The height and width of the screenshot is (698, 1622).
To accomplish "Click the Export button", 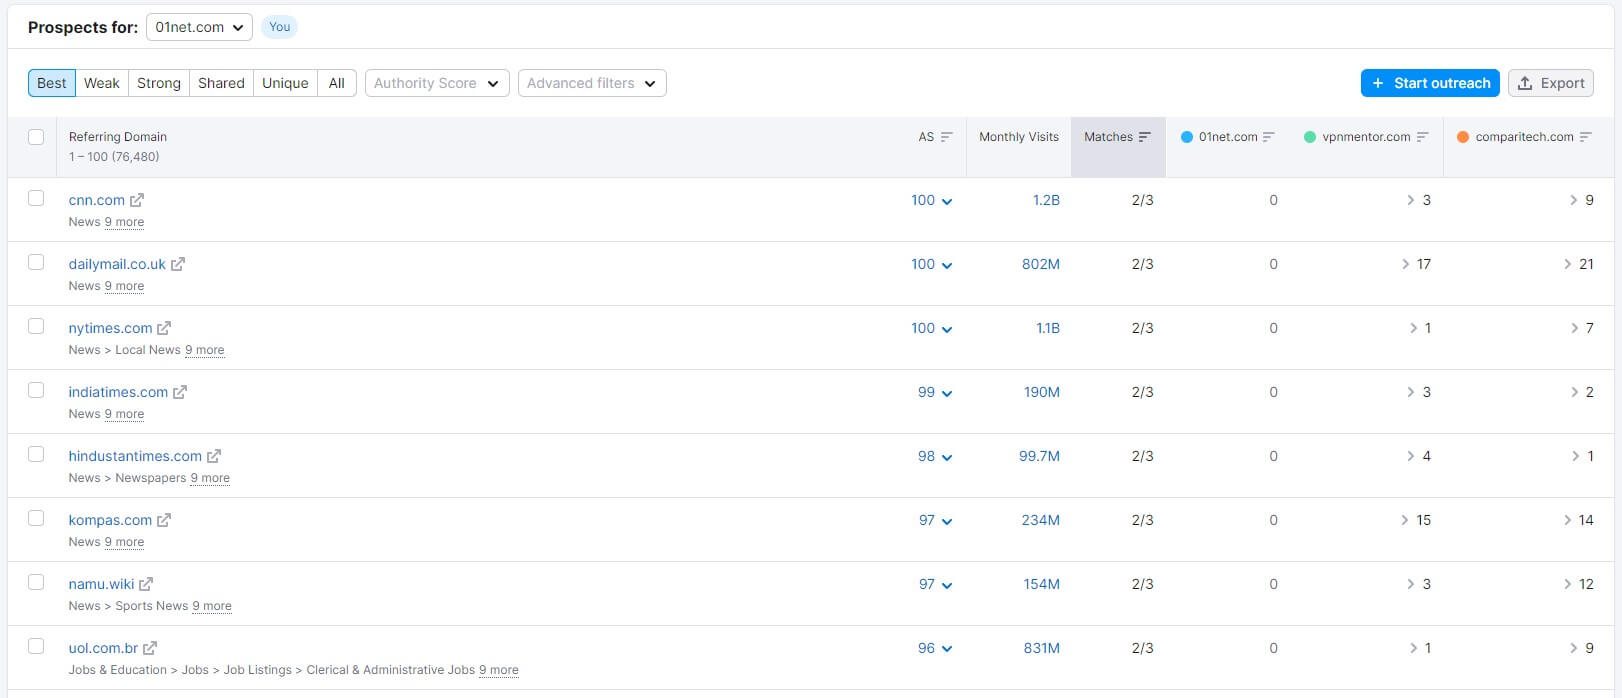I will 1551,83.
